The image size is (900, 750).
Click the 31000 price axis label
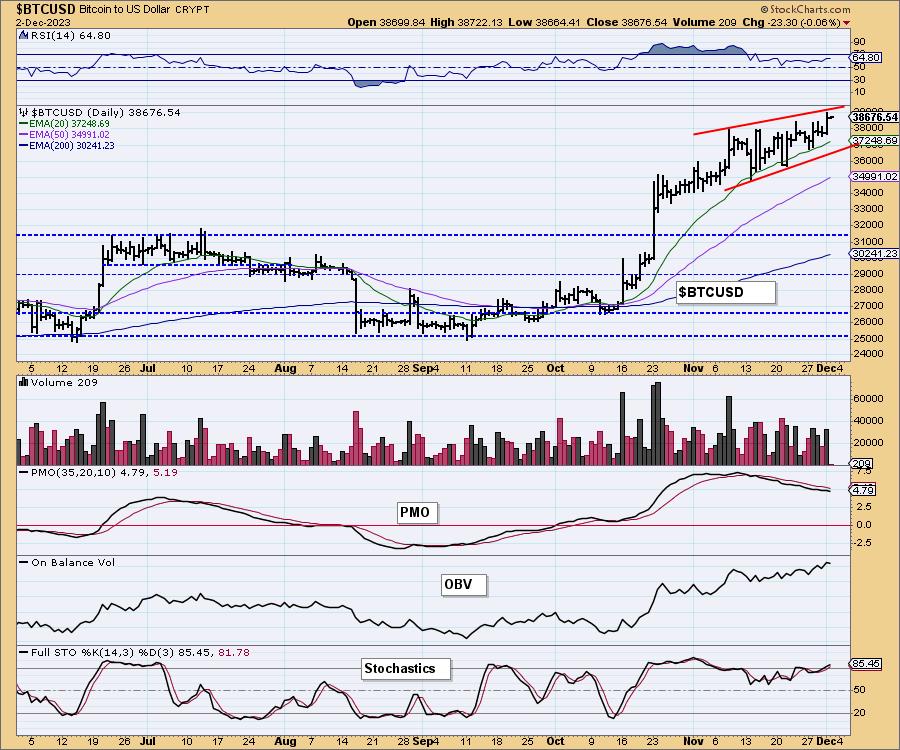pyautogui.click(x=868, y=242)
